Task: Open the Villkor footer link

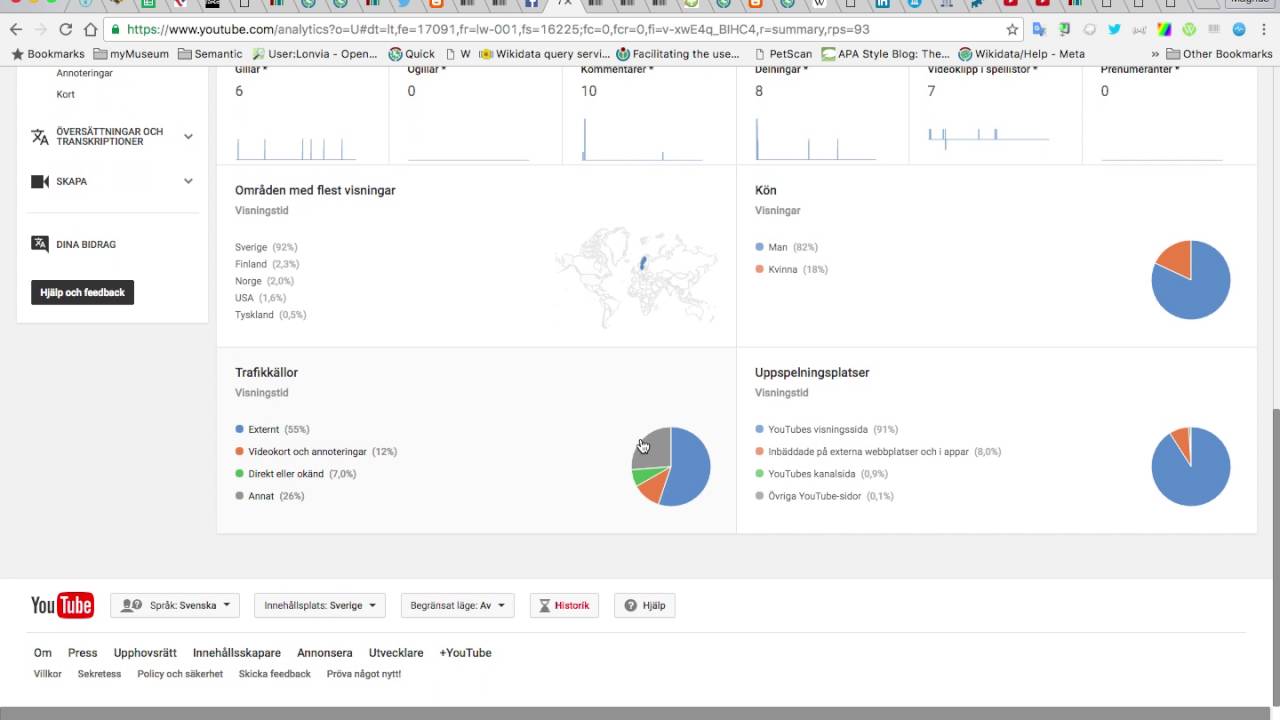Action: point(48,674)
